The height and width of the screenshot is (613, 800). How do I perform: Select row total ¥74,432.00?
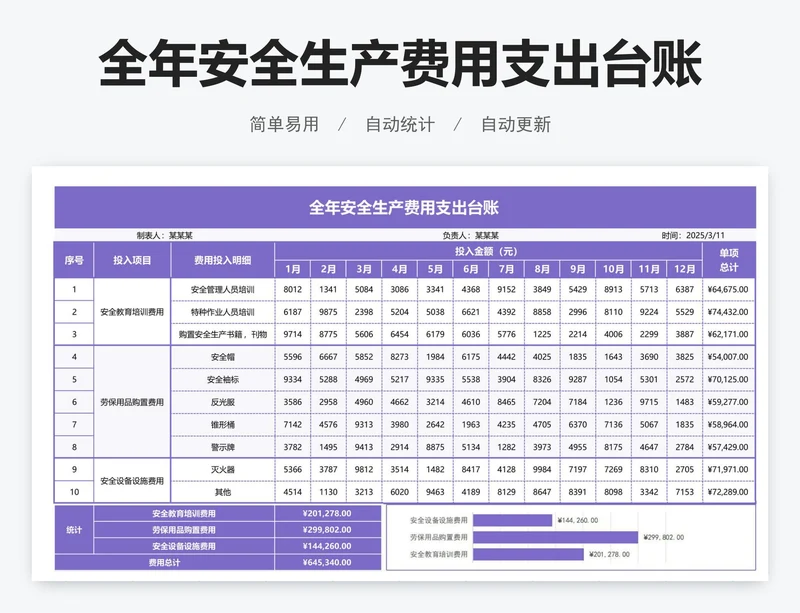(729, 312)
